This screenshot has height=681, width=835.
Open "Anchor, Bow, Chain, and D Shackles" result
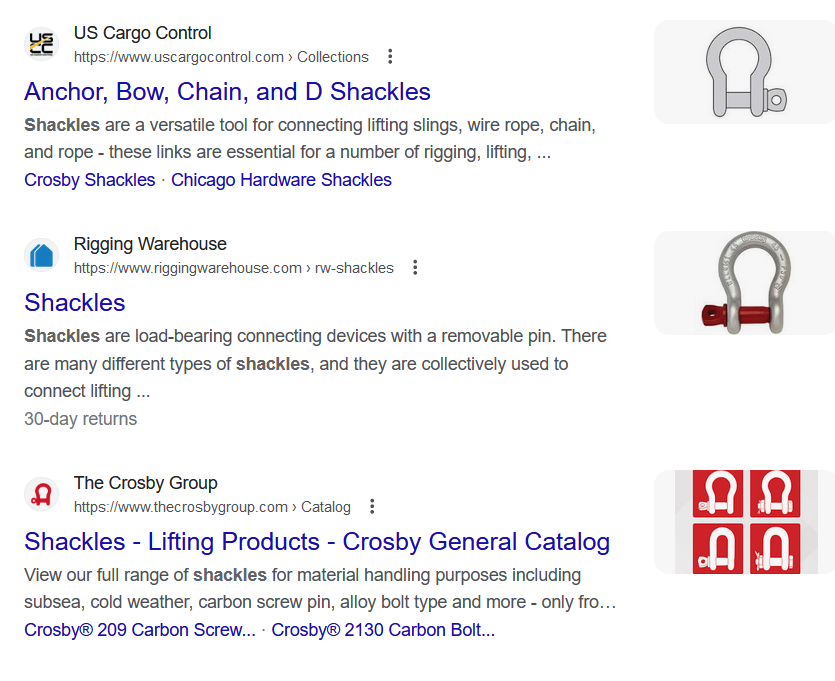point(227,92)
